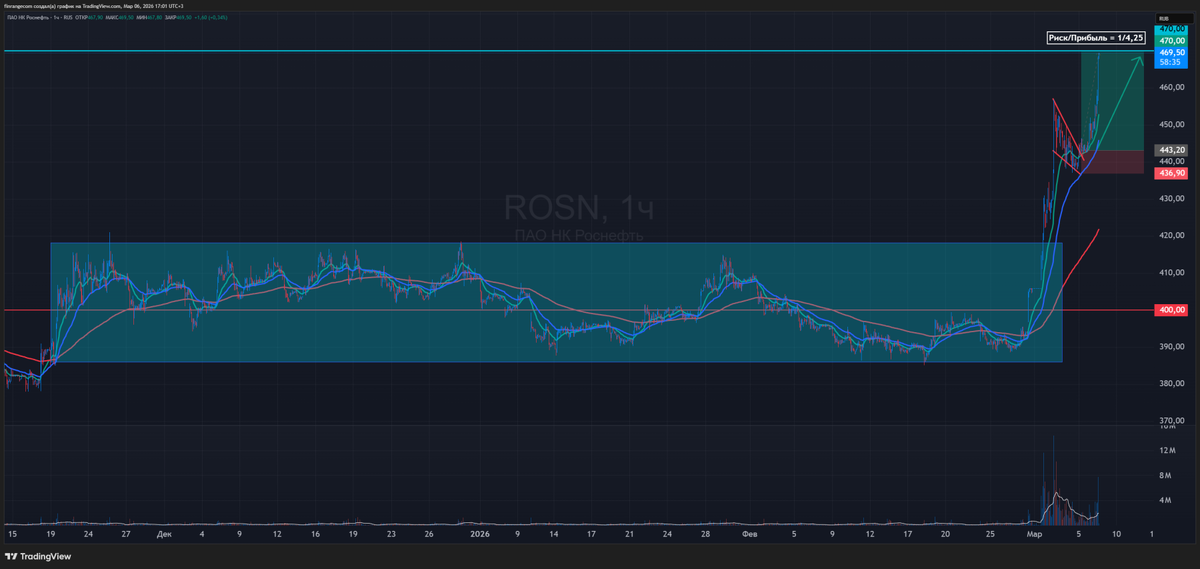Click the 28 date label on time axis
Viewport: 1200px width, 569px height.
705,534
